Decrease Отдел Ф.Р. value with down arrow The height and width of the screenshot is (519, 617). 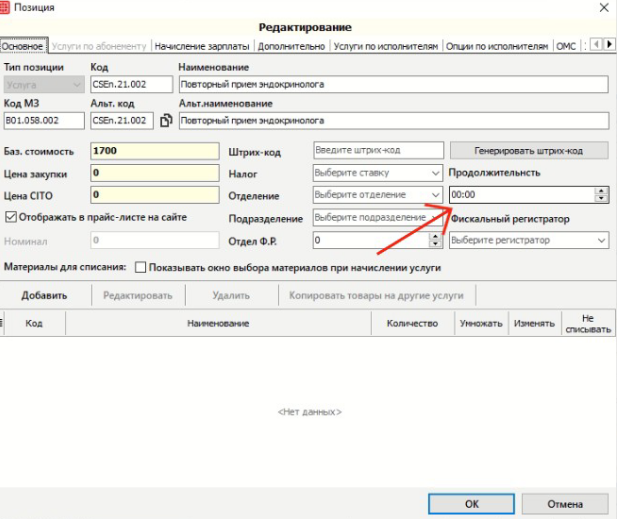click(x=435, y=244)
